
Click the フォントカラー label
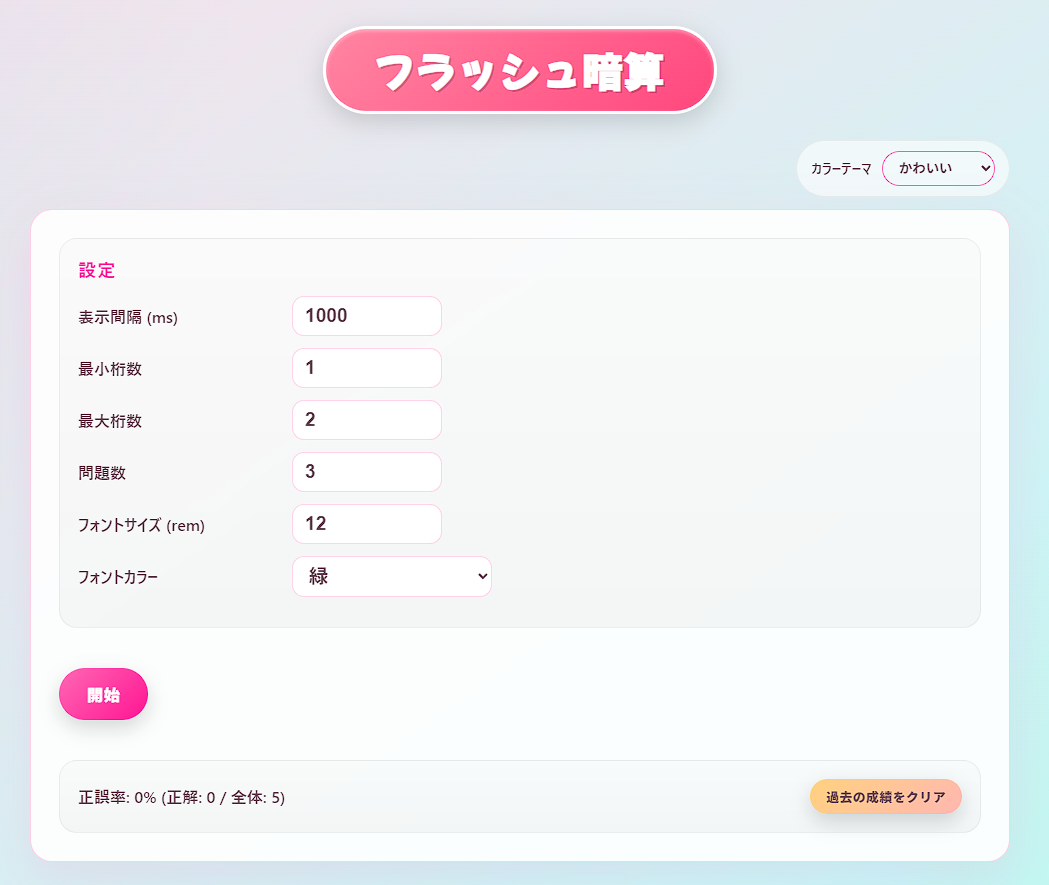(x=118, y=577)
